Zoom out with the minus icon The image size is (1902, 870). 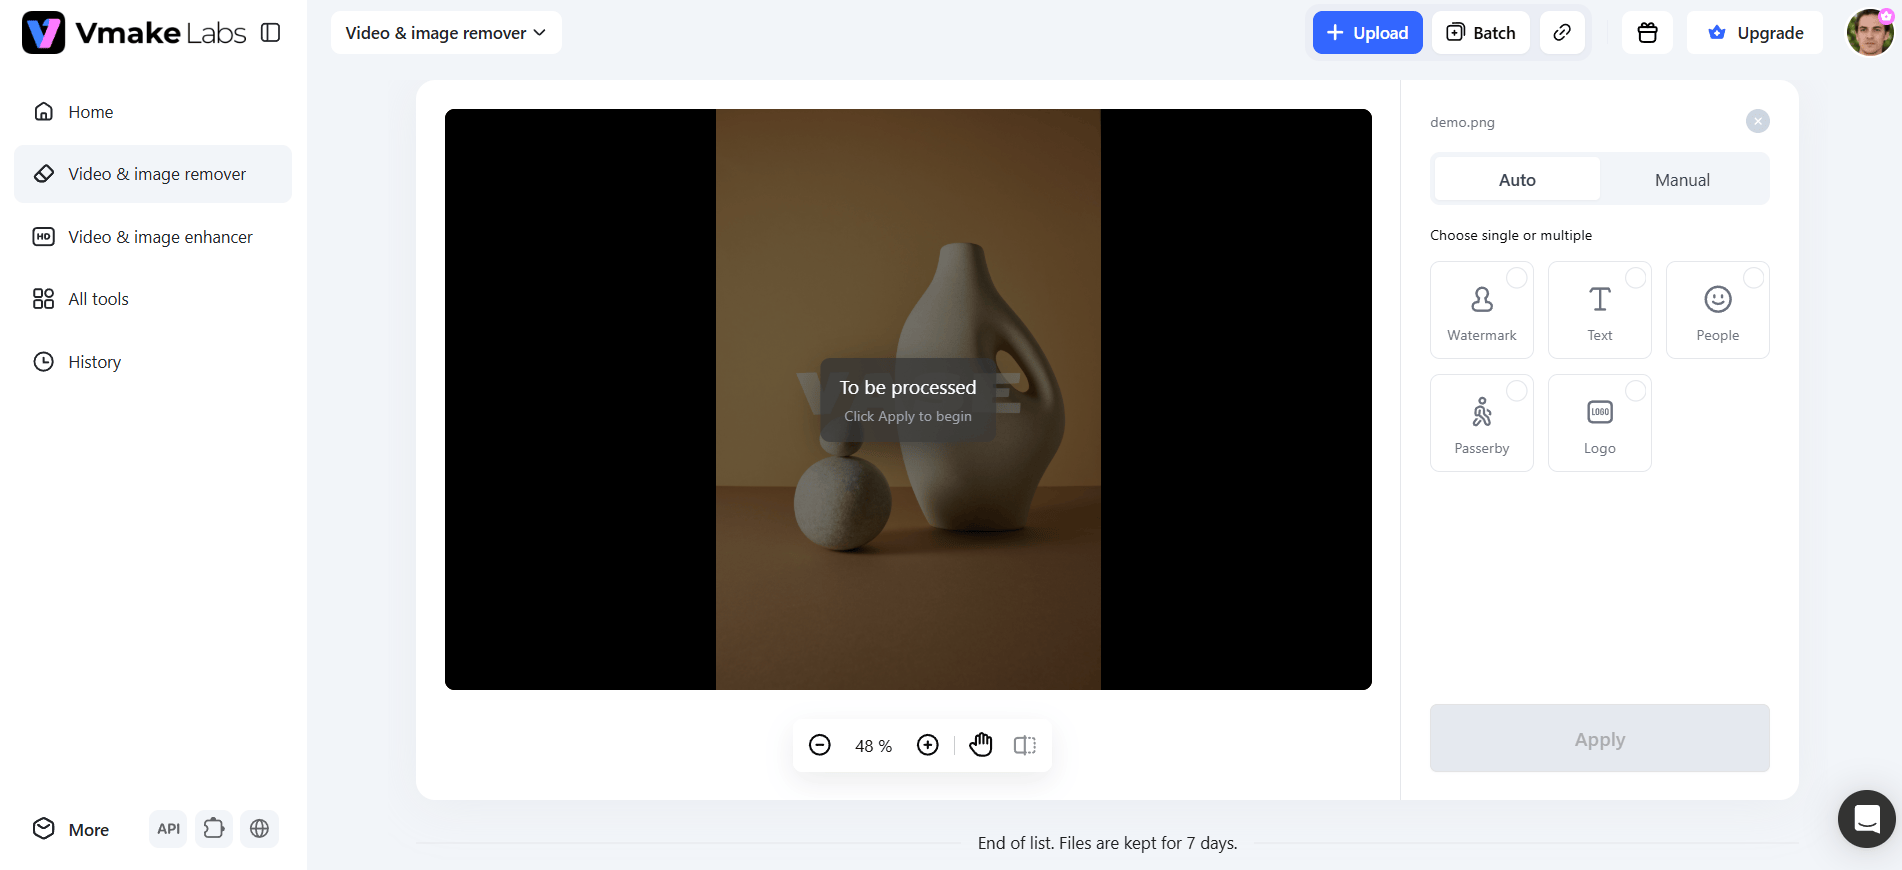pos(820,745)
